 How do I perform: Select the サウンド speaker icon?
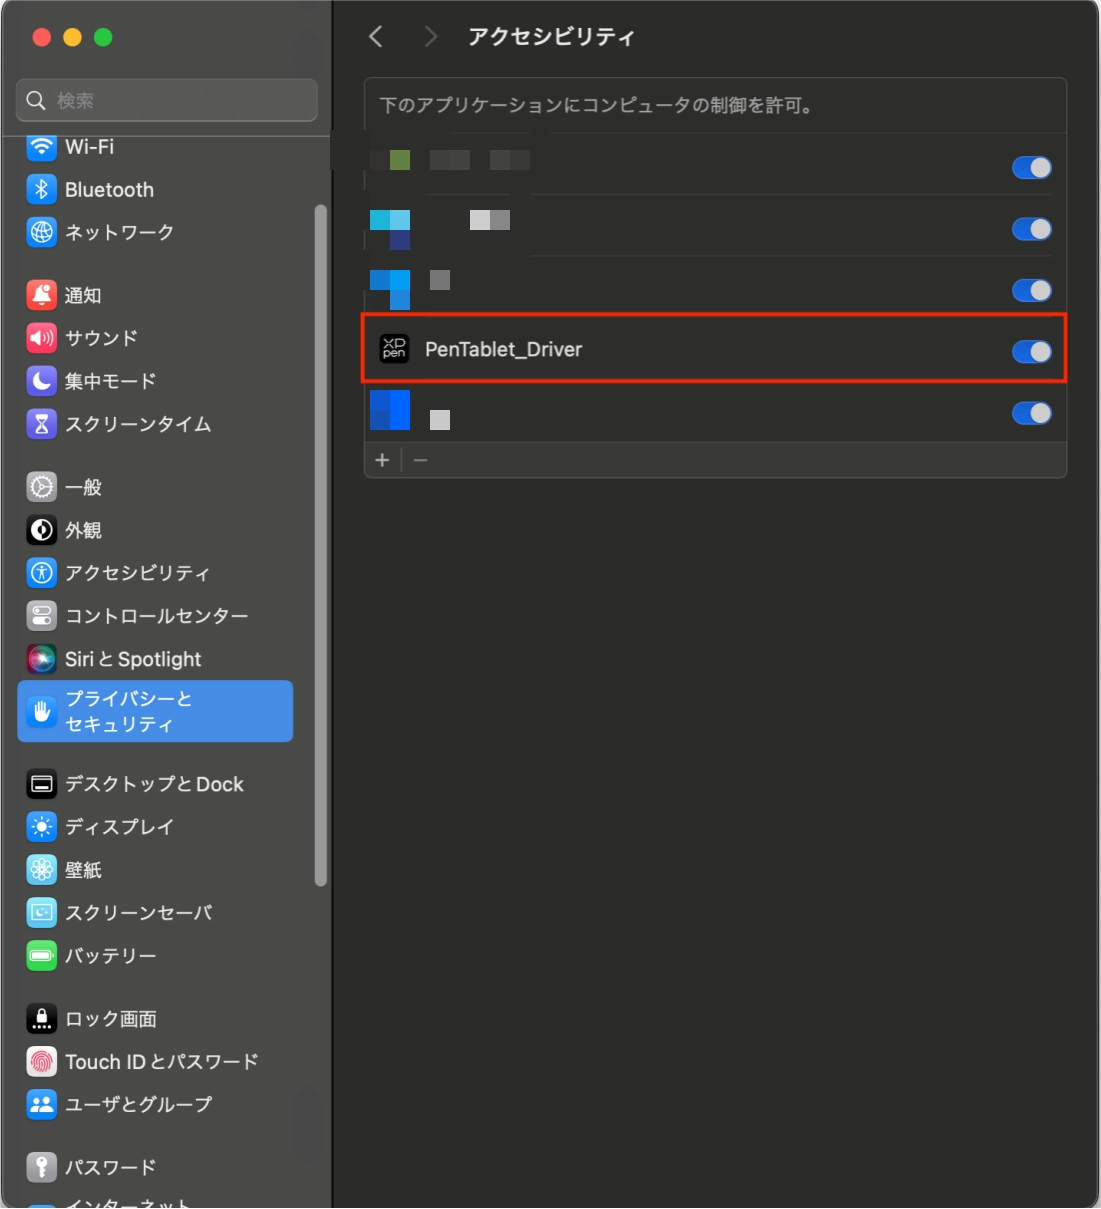[x=41, y=338]
